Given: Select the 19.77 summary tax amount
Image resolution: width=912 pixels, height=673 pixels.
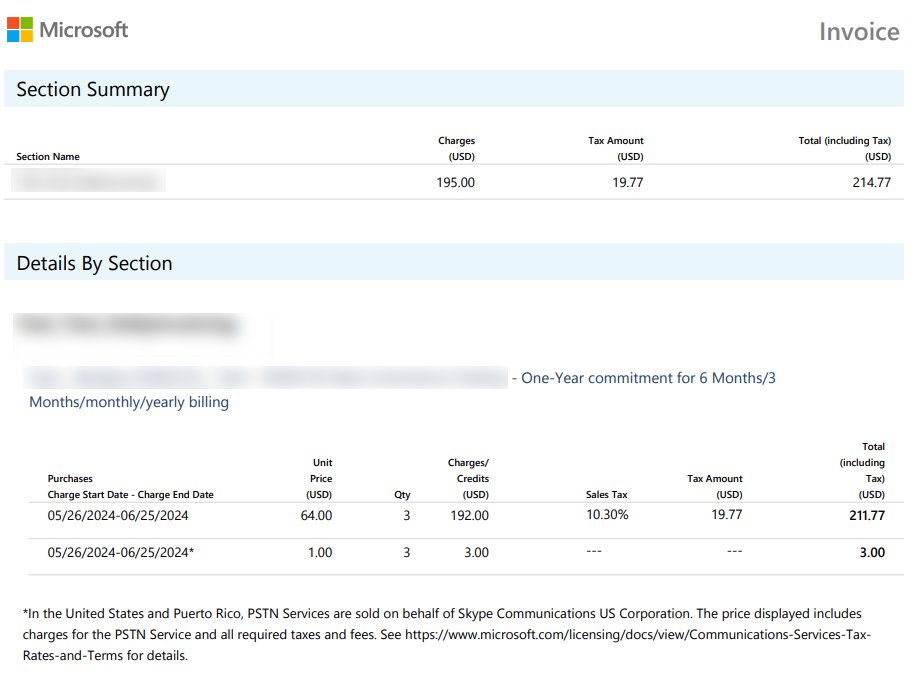Looking at the screenshot, I should pyautogui.click(x=628, y=183).
